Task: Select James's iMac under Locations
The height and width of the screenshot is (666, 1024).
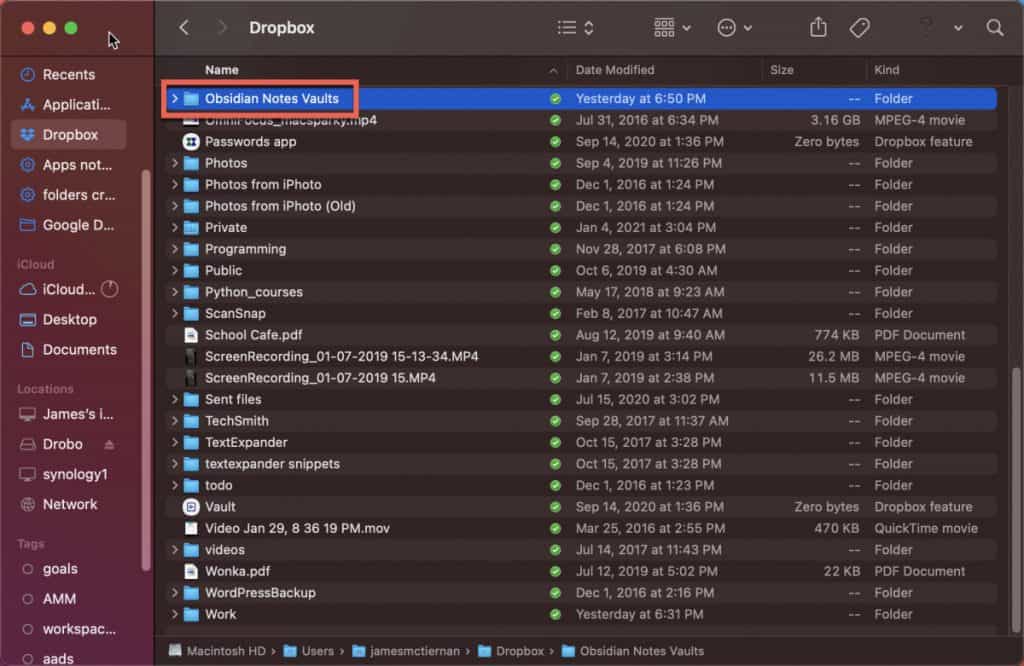Action: click(x=69, y=414)
